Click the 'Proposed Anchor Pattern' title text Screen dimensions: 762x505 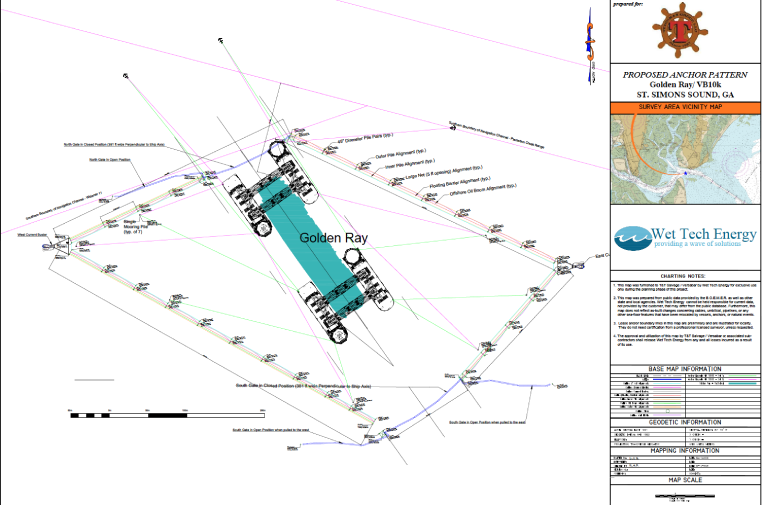click(x=683, y=74)
